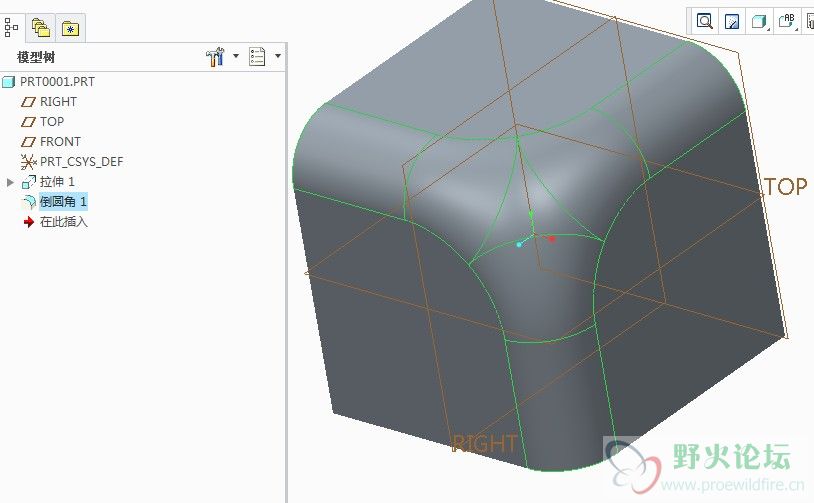Screen dimensions: 814x503
Task: Select PRT_CSYS_DEF coordinate system
Action: point(82,161)
